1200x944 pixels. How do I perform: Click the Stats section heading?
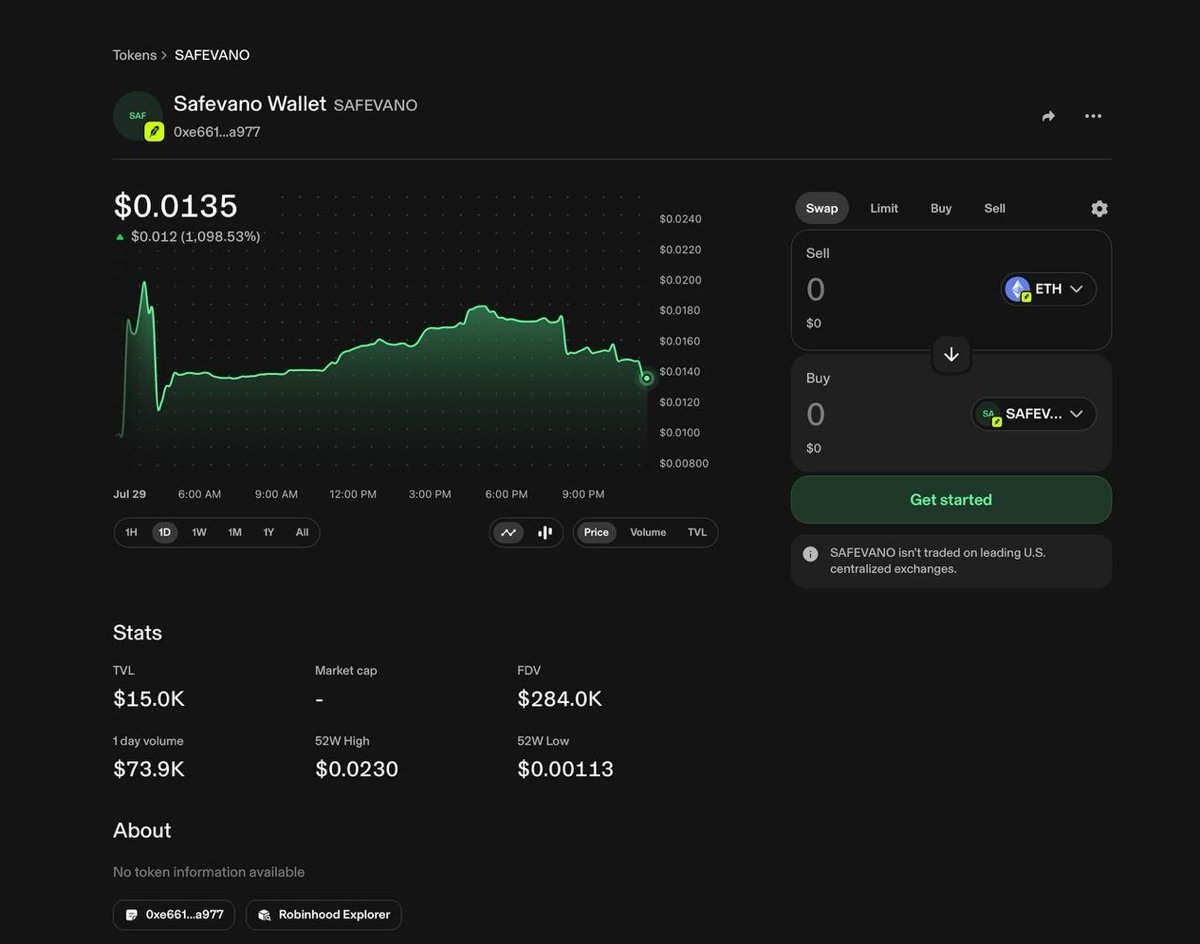click(x=137, y=633)
